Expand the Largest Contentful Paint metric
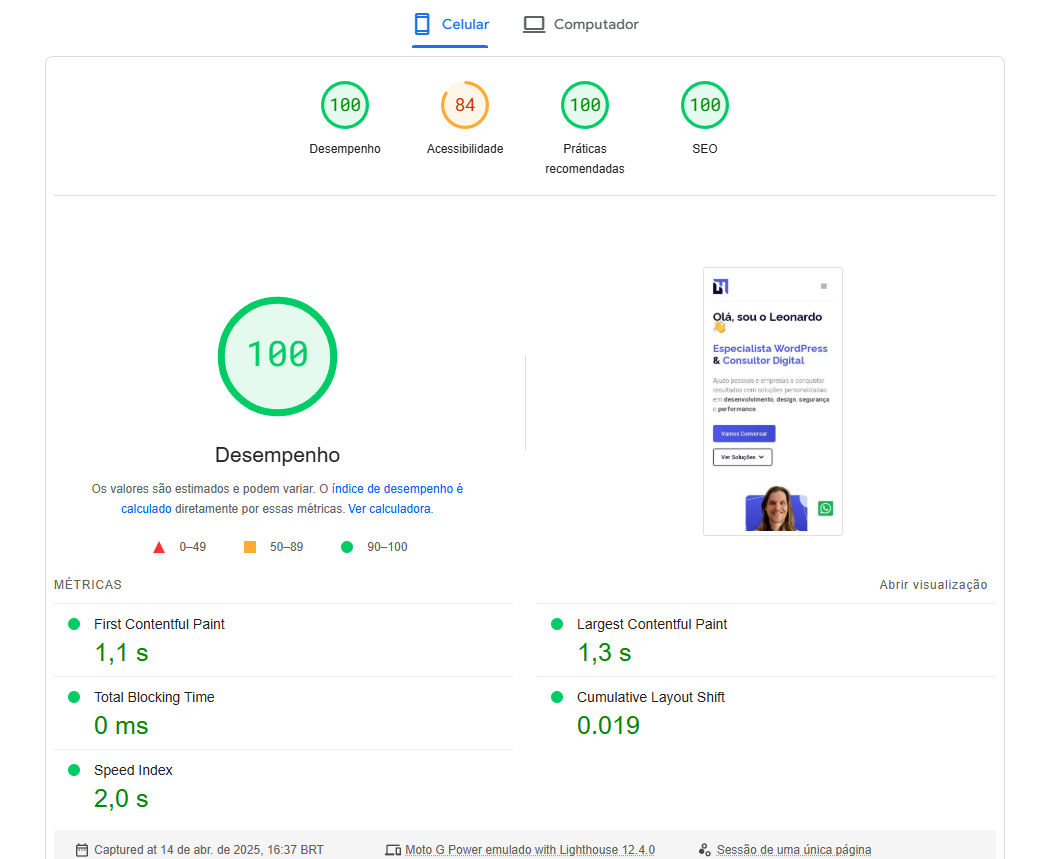 651,624
